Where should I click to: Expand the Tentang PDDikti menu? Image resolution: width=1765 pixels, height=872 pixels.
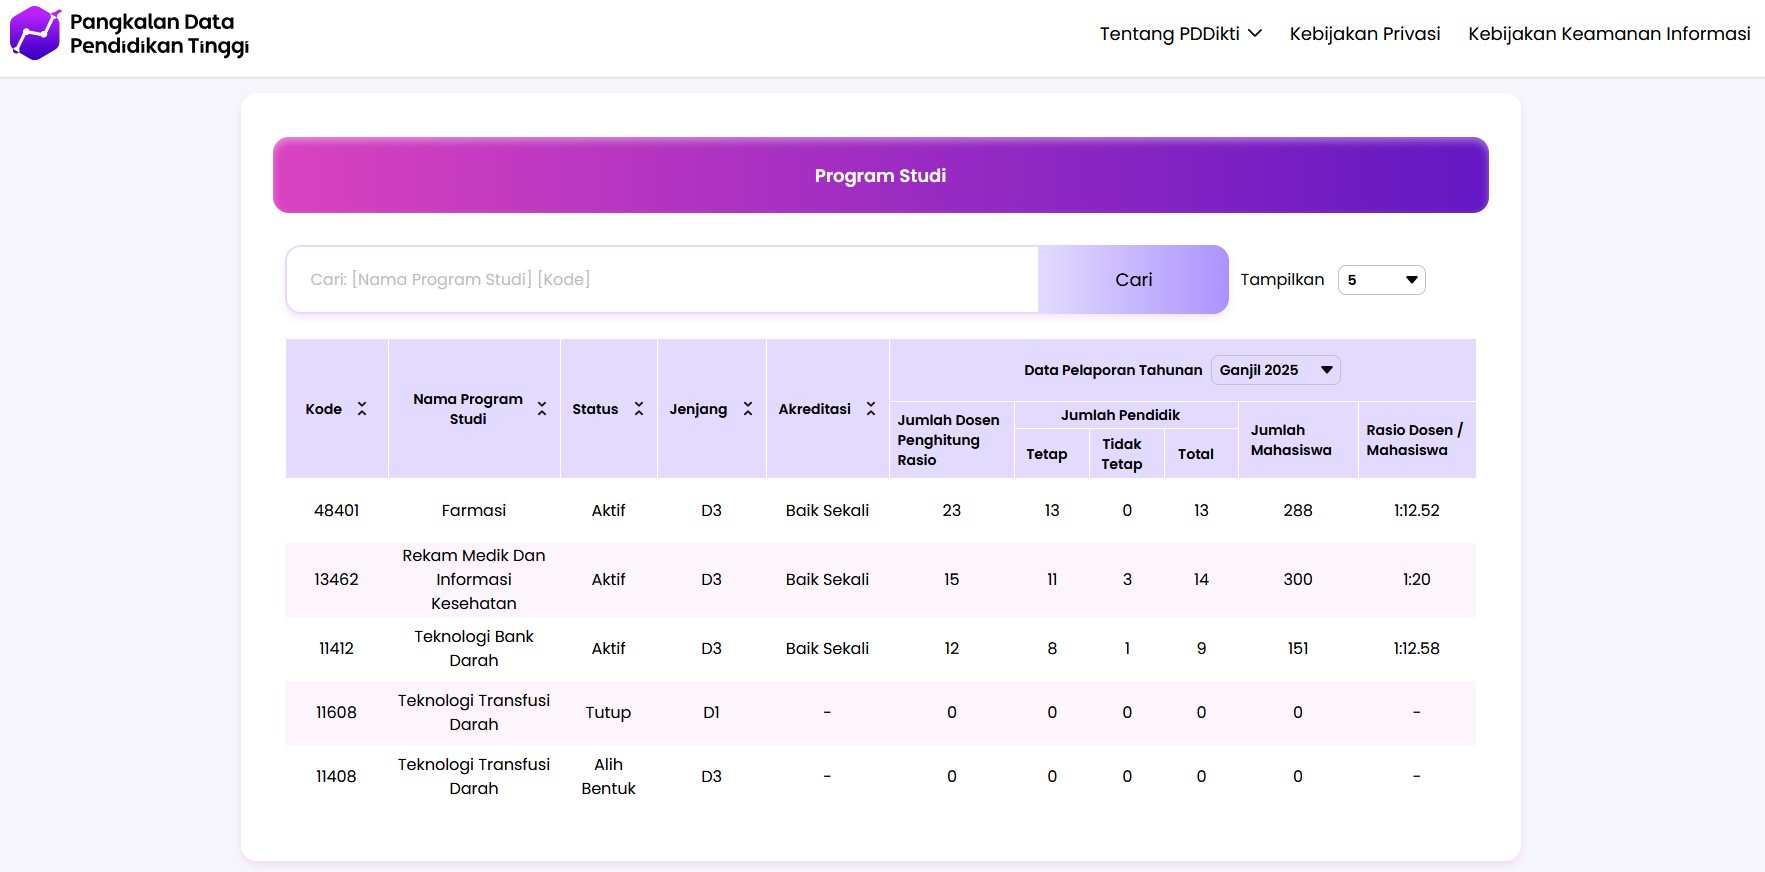[1180, 34]
